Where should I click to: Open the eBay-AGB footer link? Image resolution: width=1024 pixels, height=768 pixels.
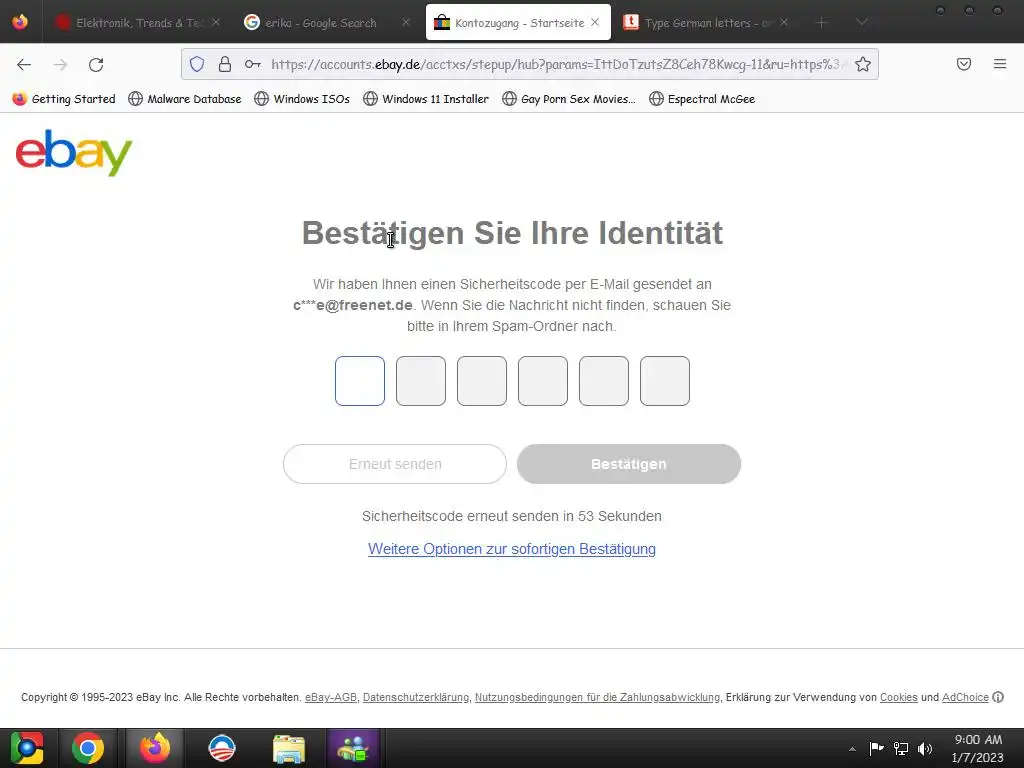[x=331, y=697]
